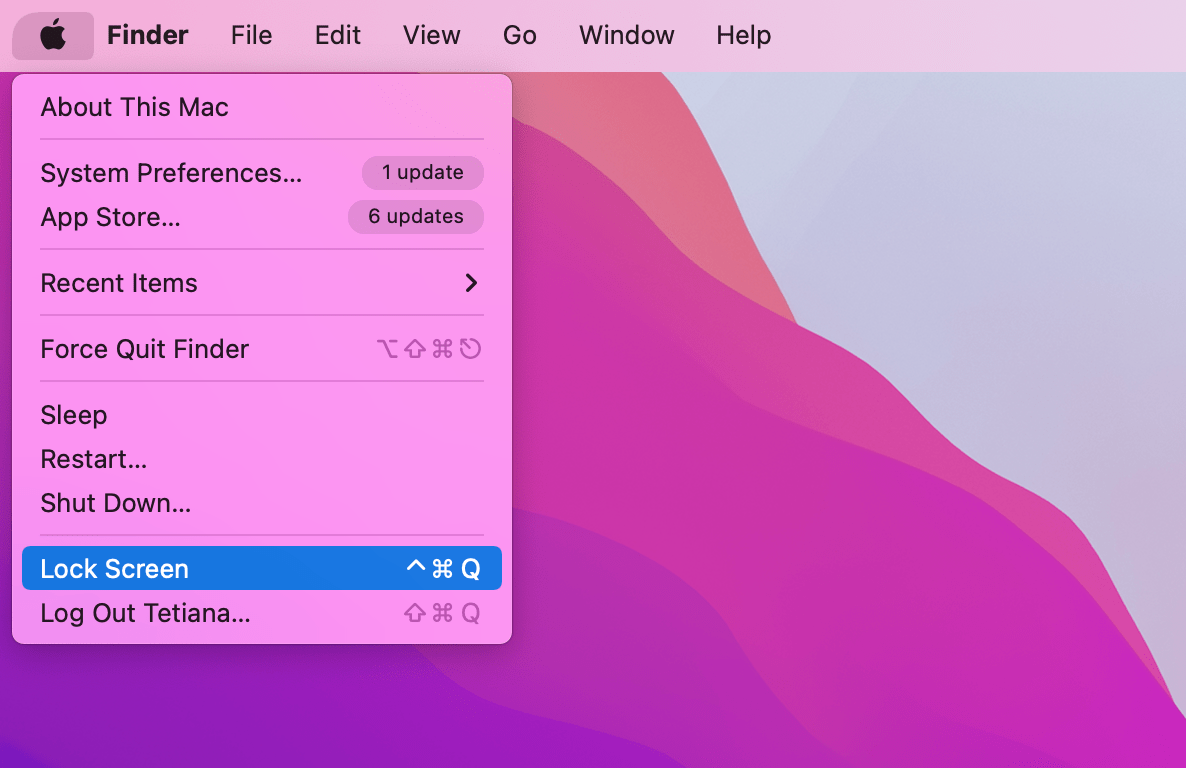1186x768 pixels.
Task: Open the Go menu
Action: pyautogui.click(x=519, y=35)
